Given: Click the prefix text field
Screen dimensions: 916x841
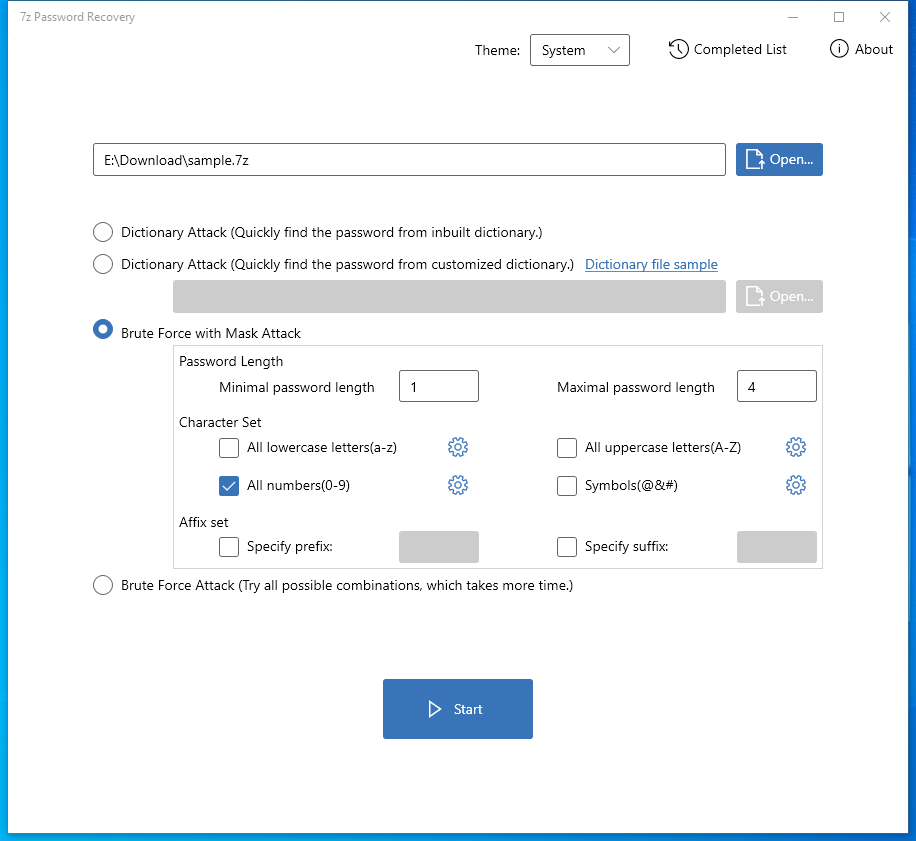Looking at the screenshot, I should pos(439,547).
